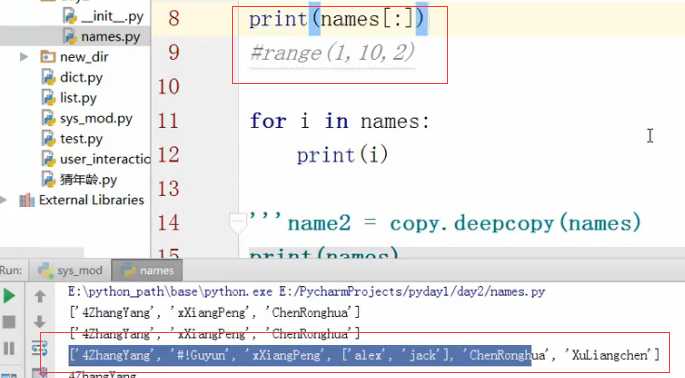The height and width of the screenshot is (378, 685).
Task: Switch to the sys_mod run tab
Action: 71,271
